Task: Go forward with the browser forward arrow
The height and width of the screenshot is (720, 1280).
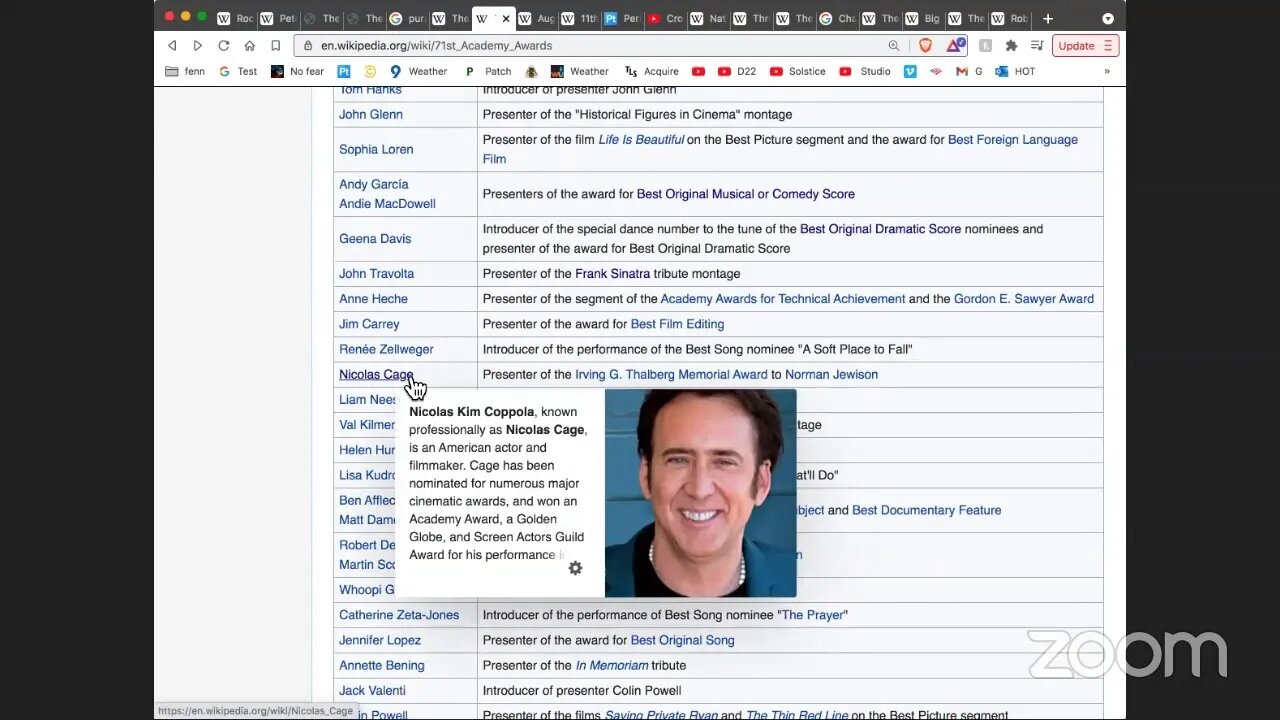Action: pyautogui.click(x=197, y=45)
